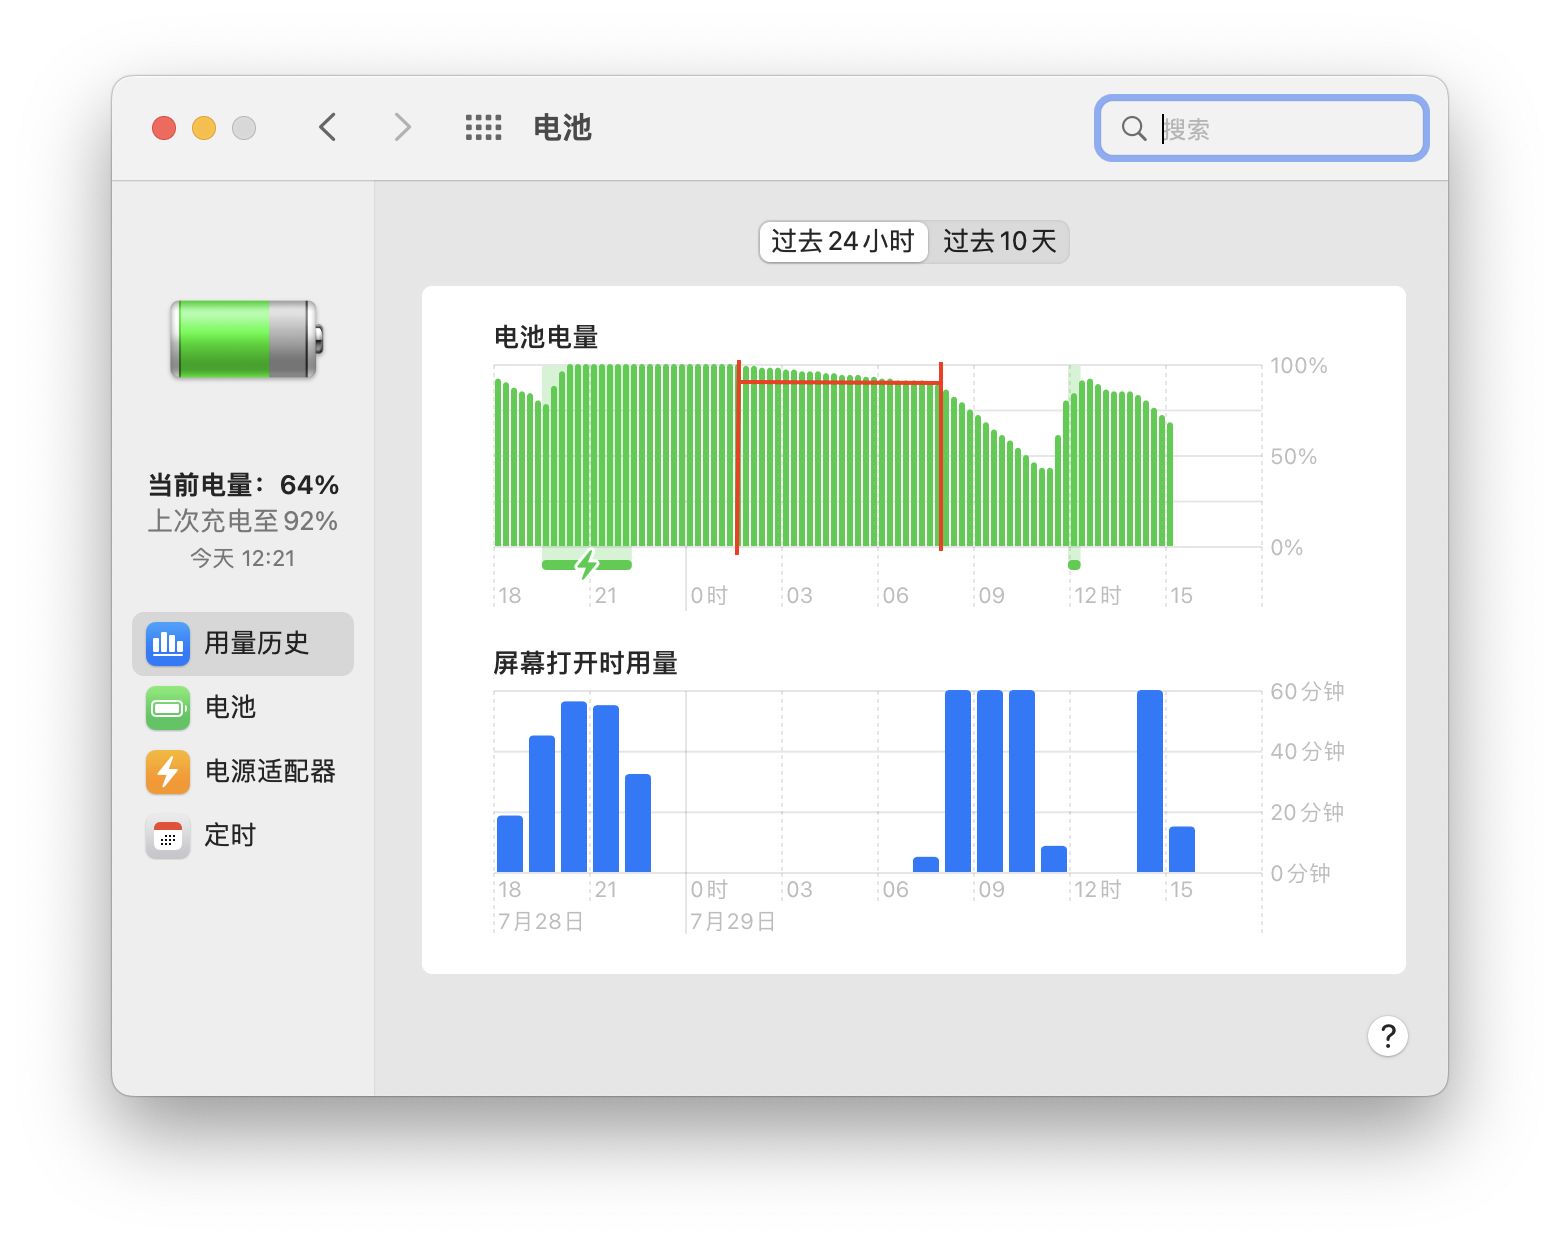This screenshot has width=1560, height=1244.
Task: Click the small charging marker near 12时
Action: click(x=1074, y=565)
